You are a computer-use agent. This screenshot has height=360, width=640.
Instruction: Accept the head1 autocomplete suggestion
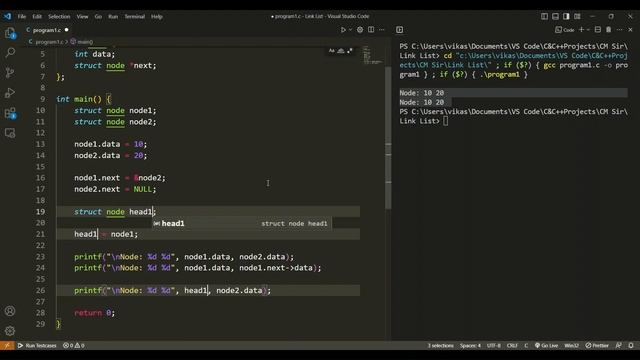[x=242, y=223]
